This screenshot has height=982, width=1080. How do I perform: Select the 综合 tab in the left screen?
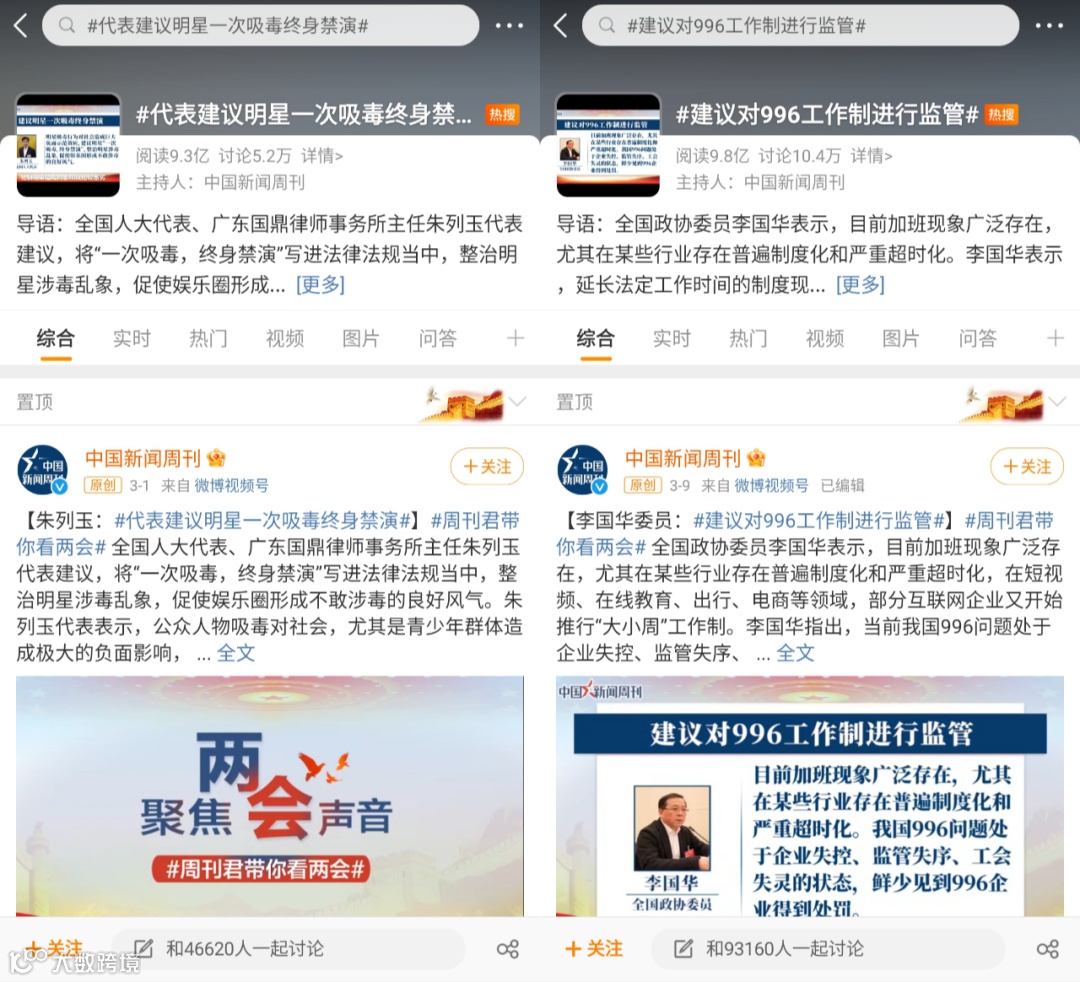56,338
